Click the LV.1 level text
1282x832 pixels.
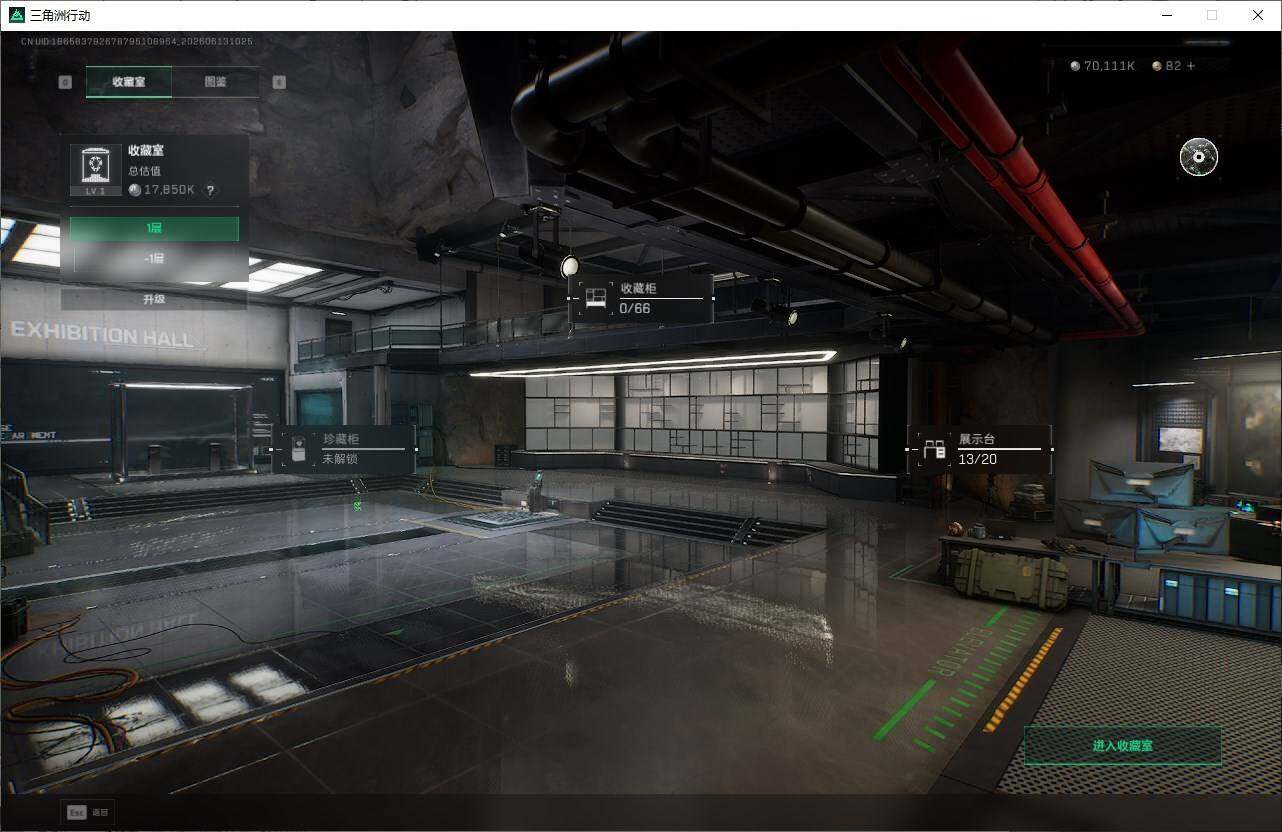[95, 190]
